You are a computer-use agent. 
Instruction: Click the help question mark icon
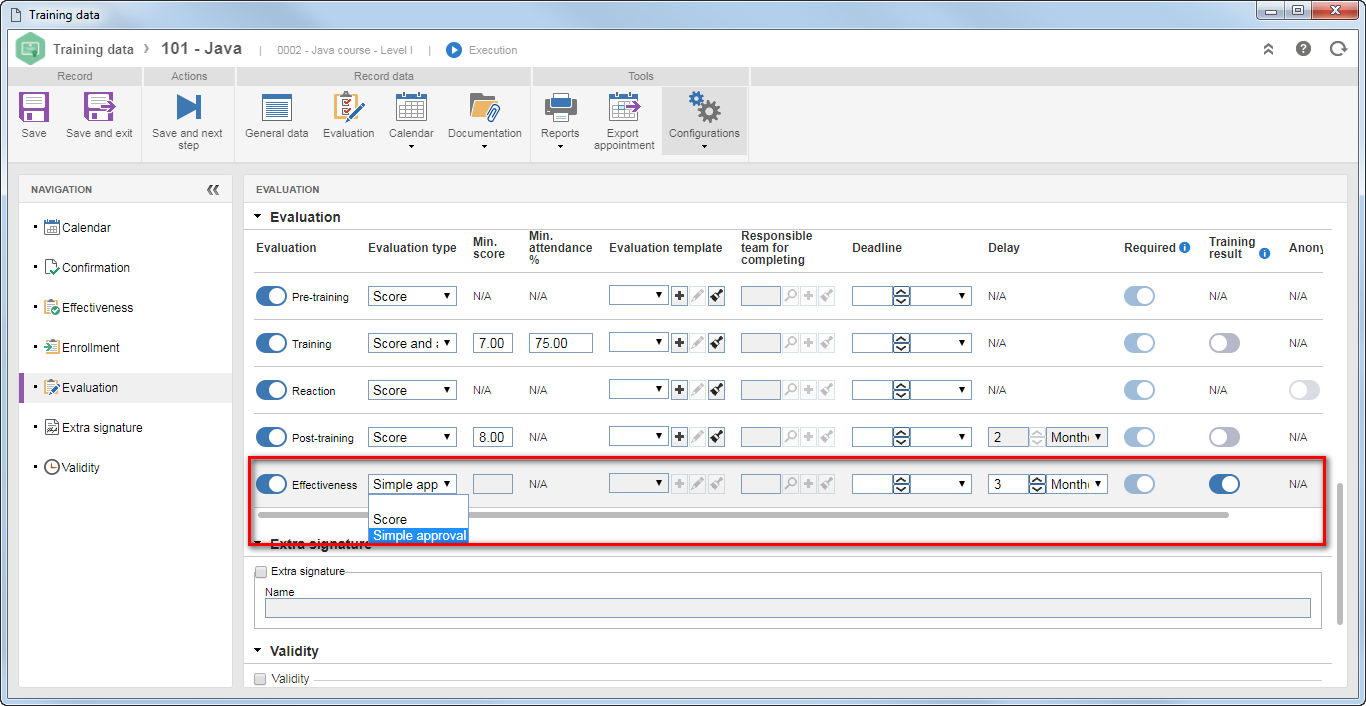[1303, 48]
